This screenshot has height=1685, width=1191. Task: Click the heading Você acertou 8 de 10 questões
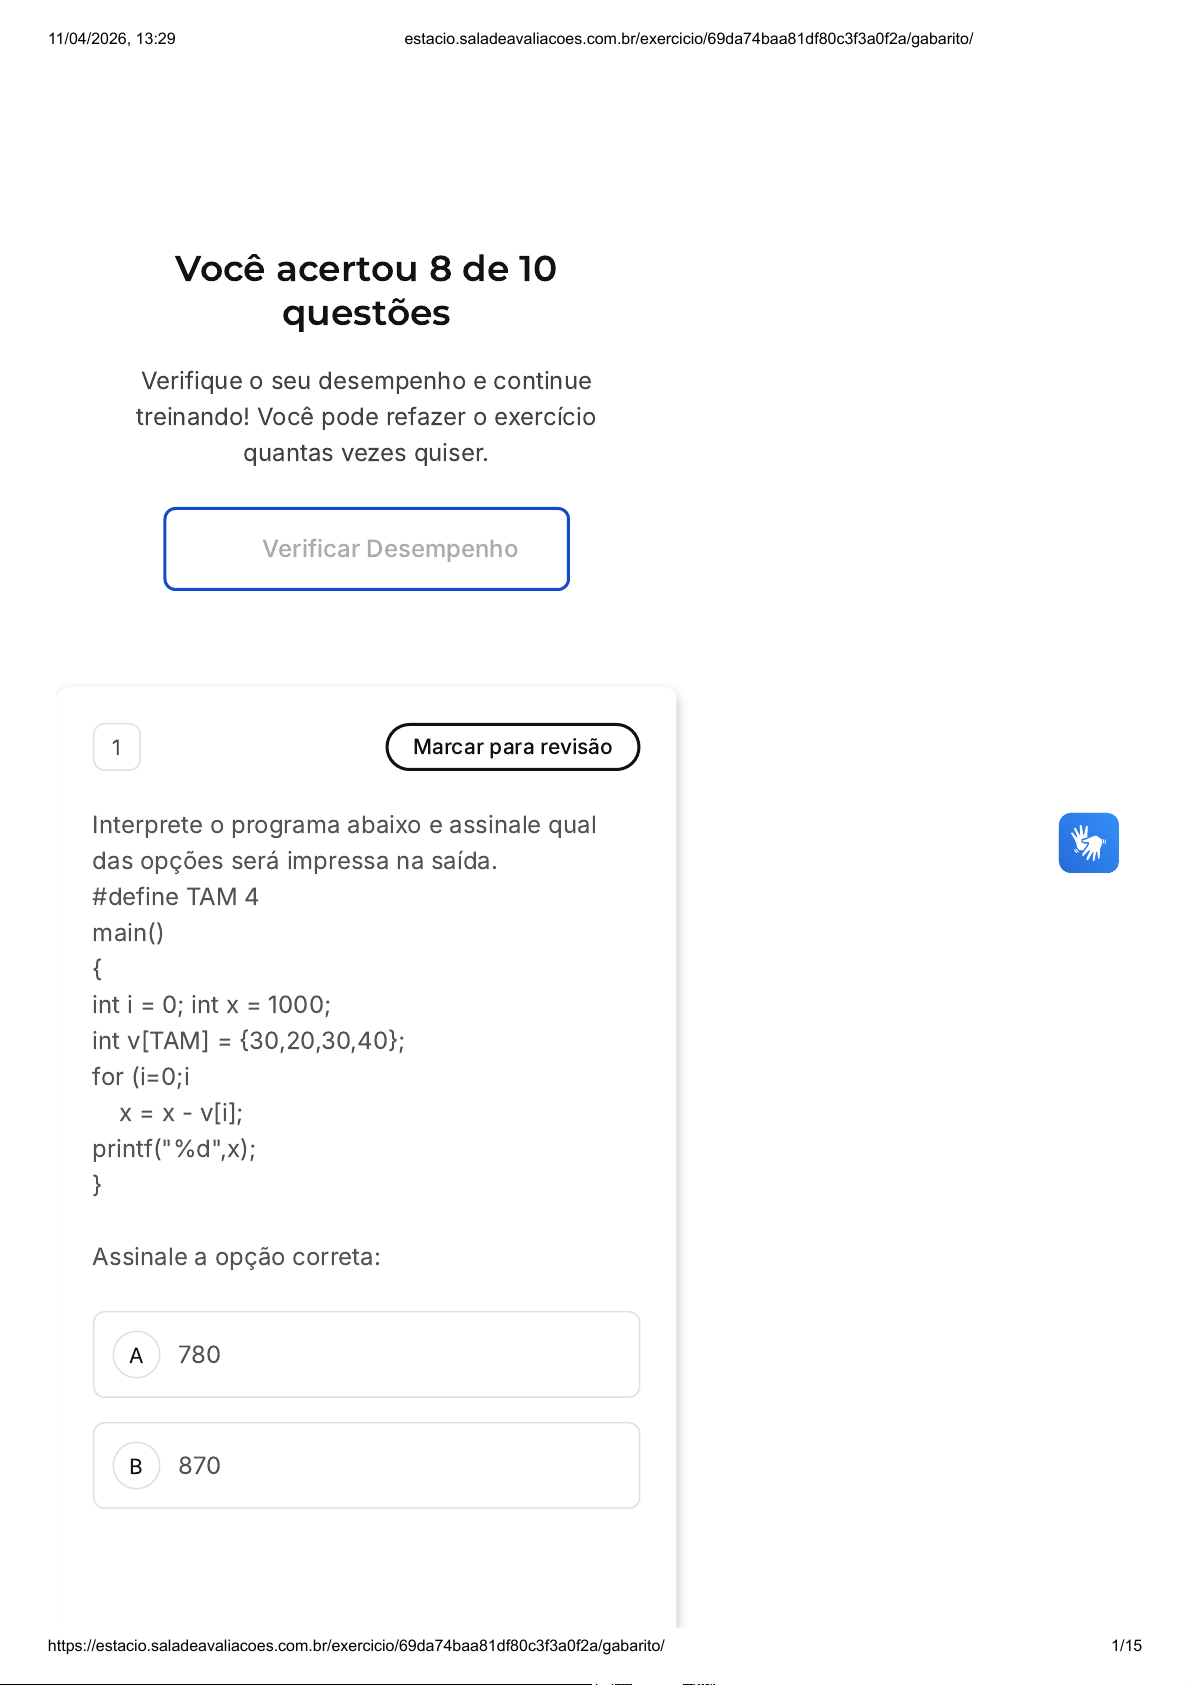click(366, 290)
